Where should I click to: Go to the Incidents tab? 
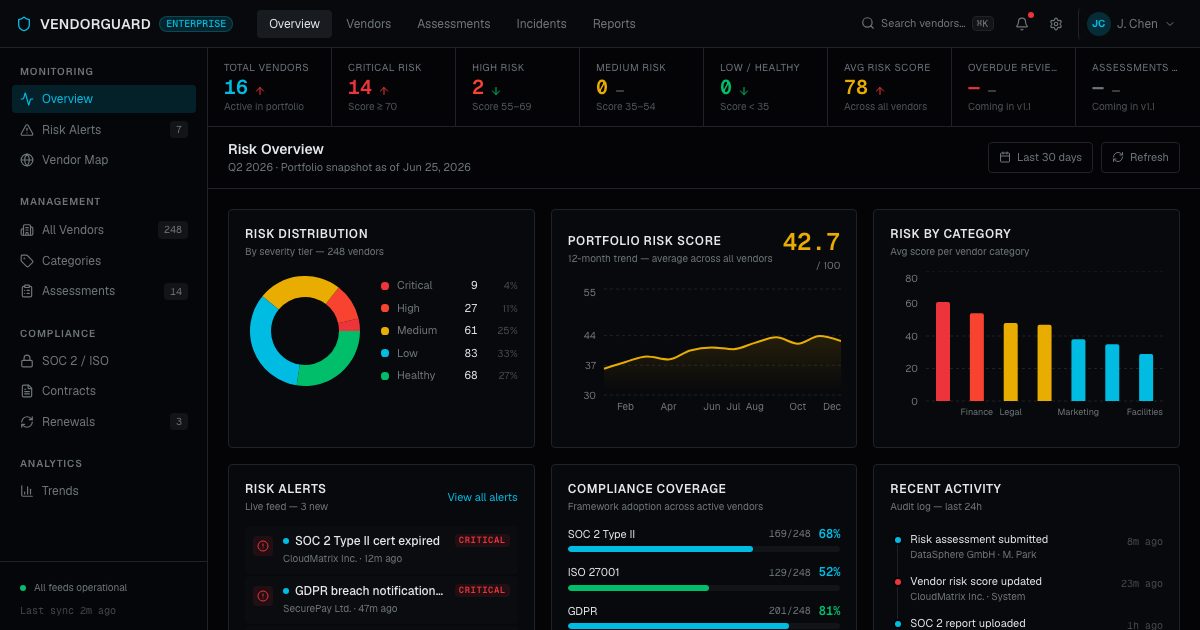point(541,24)
